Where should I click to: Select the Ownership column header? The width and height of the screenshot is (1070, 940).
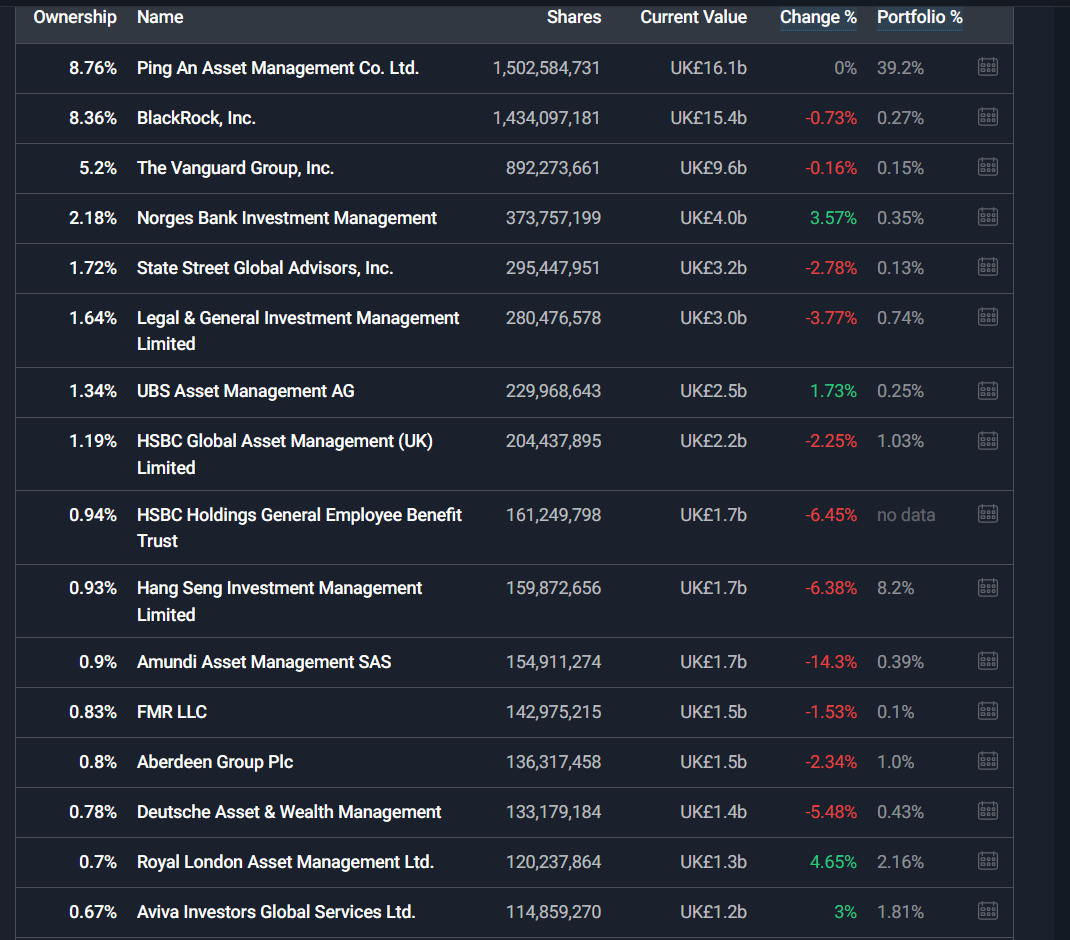(x=75, y=18)
